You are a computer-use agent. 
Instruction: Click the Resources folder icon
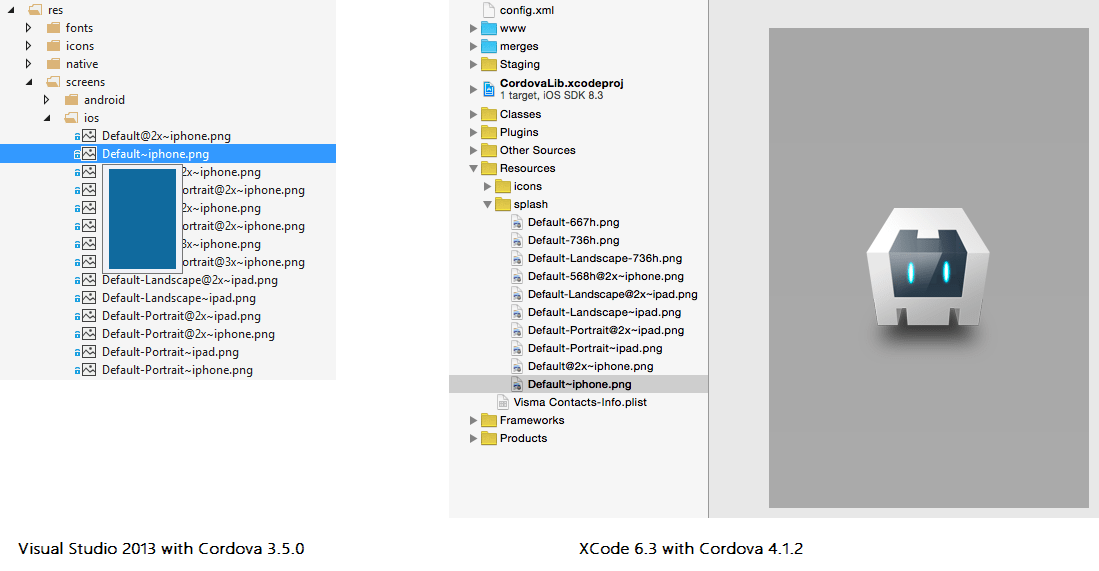coord(489,168)
